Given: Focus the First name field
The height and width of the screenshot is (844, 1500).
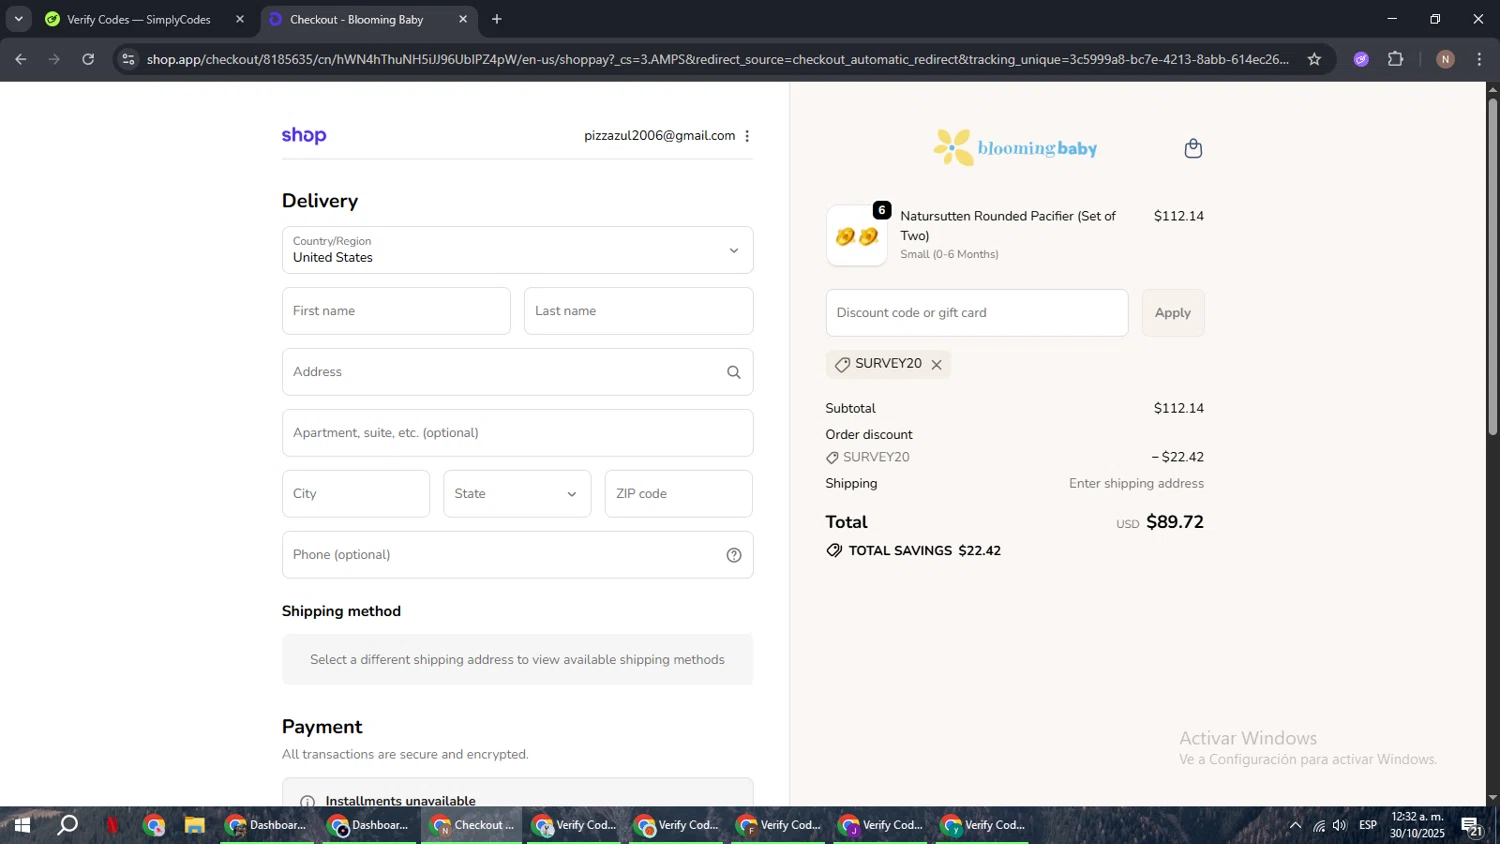Looking at the screenshot, I should coord(396,311).
